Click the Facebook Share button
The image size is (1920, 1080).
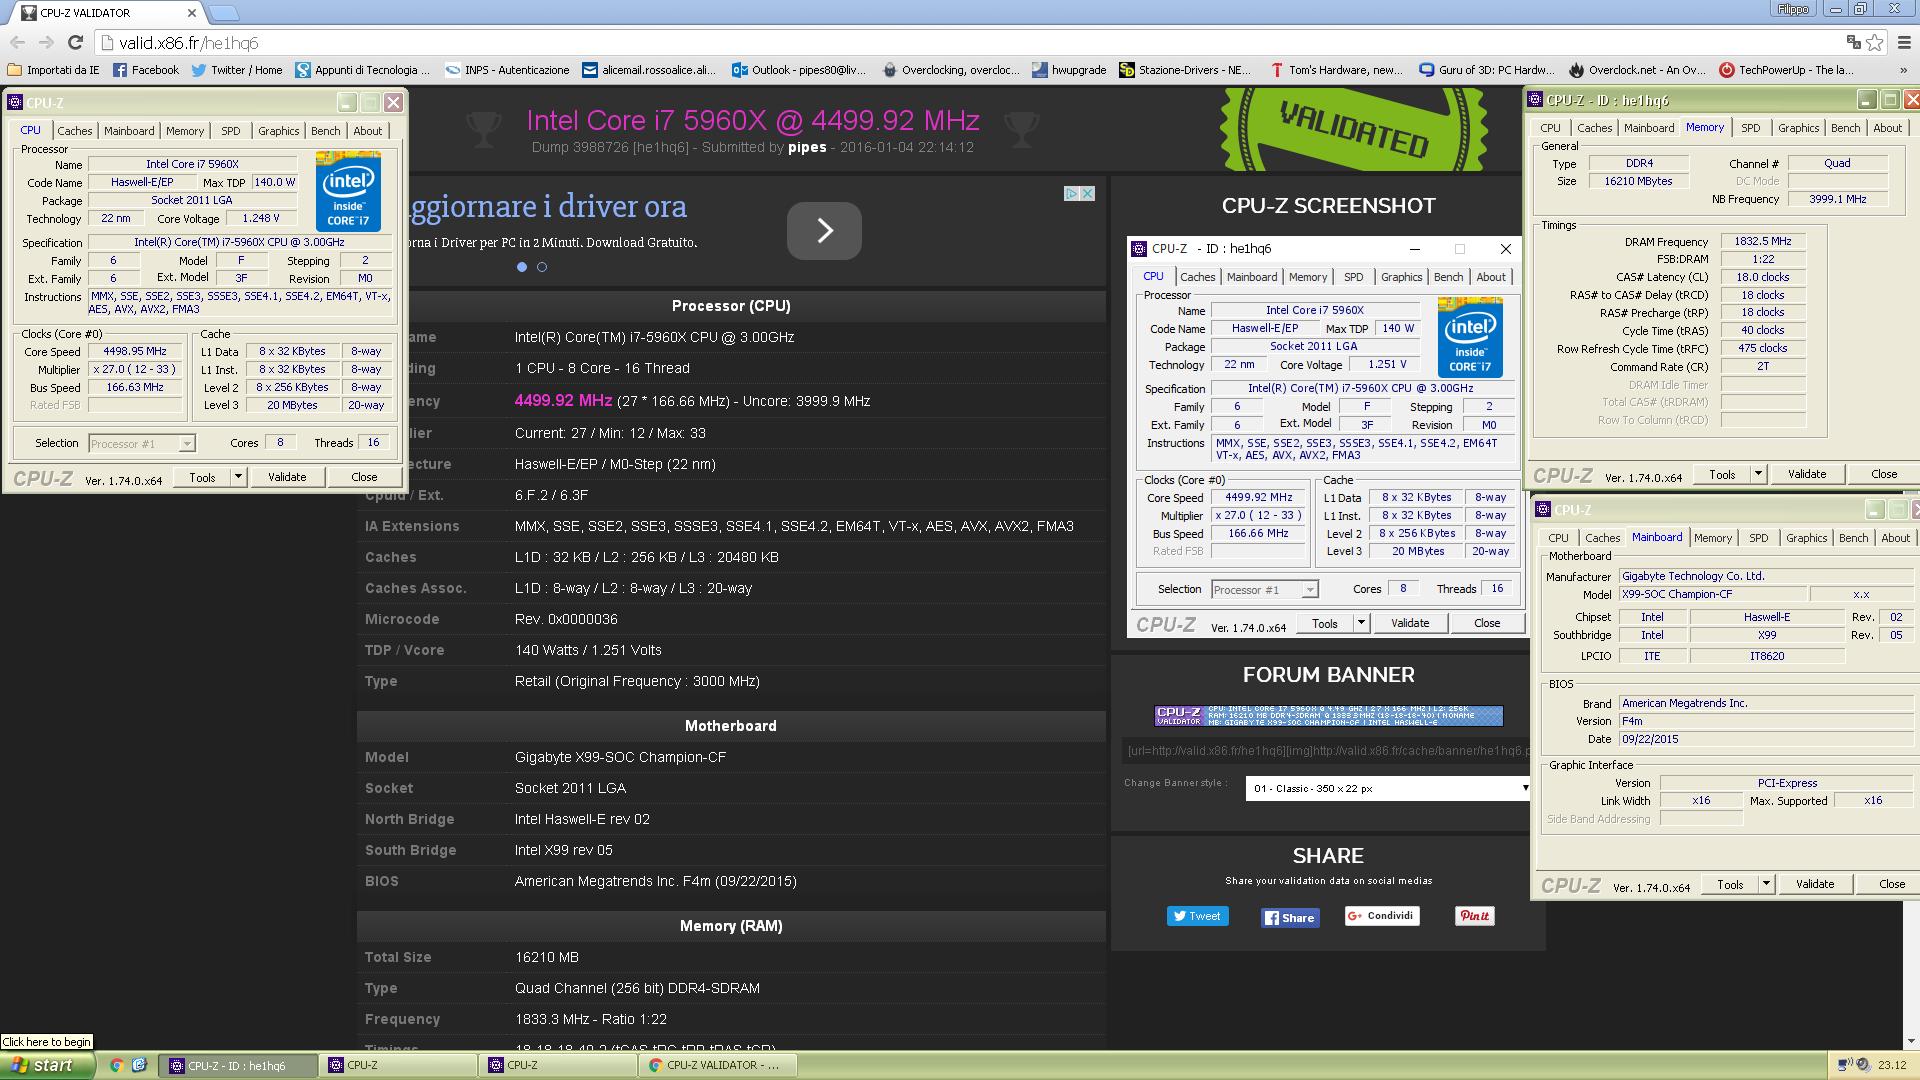click(1289, 918)
